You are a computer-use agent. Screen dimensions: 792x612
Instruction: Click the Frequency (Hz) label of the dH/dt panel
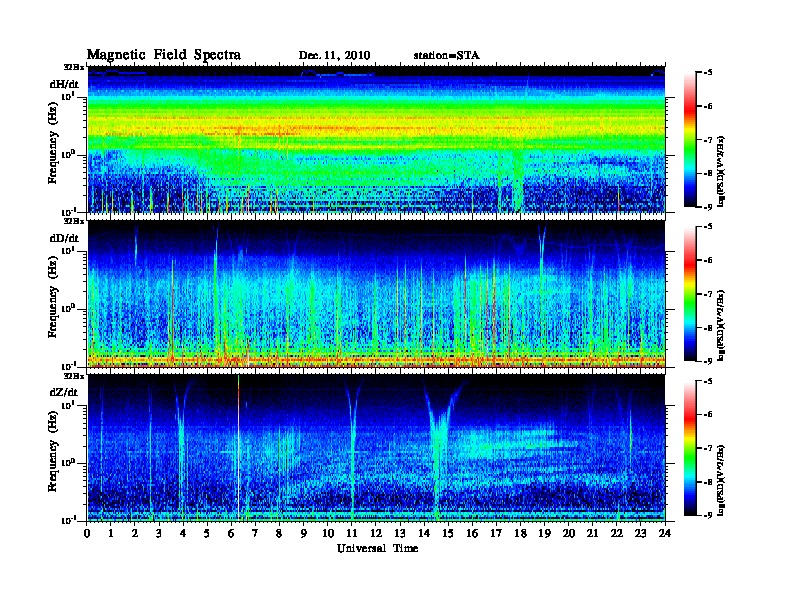(x=53, y=143)
